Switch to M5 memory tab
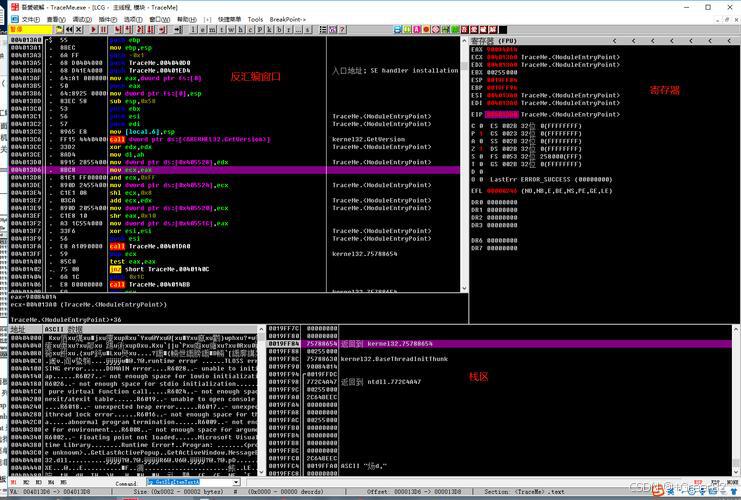Image resolution: width=741 pixels, height=500 pixels. click(63, 483)
